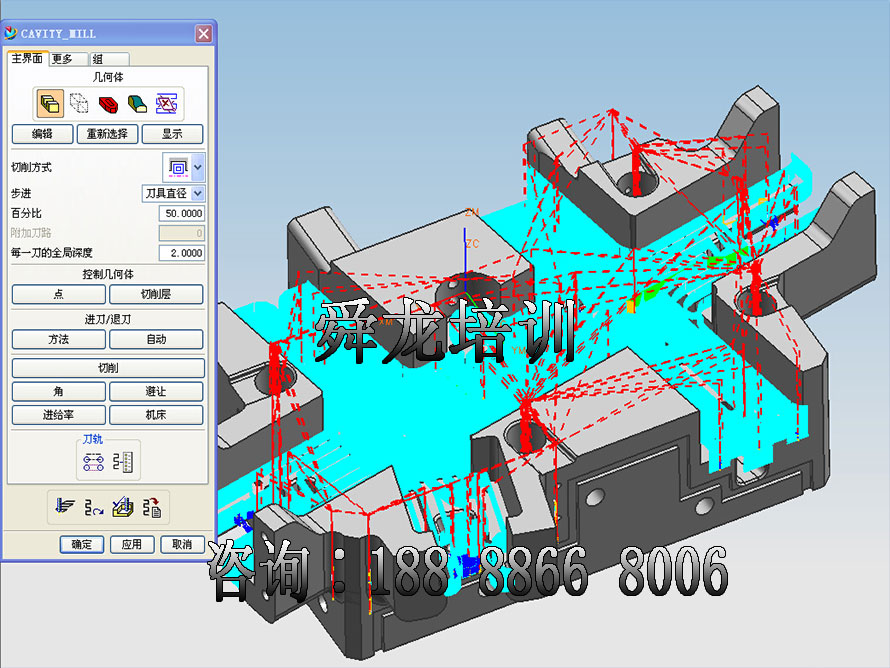The height and width of the screenshot is (668, 890).
Task: Click the 百分比 field showing 50.0000
Action: tap(182, 213)
